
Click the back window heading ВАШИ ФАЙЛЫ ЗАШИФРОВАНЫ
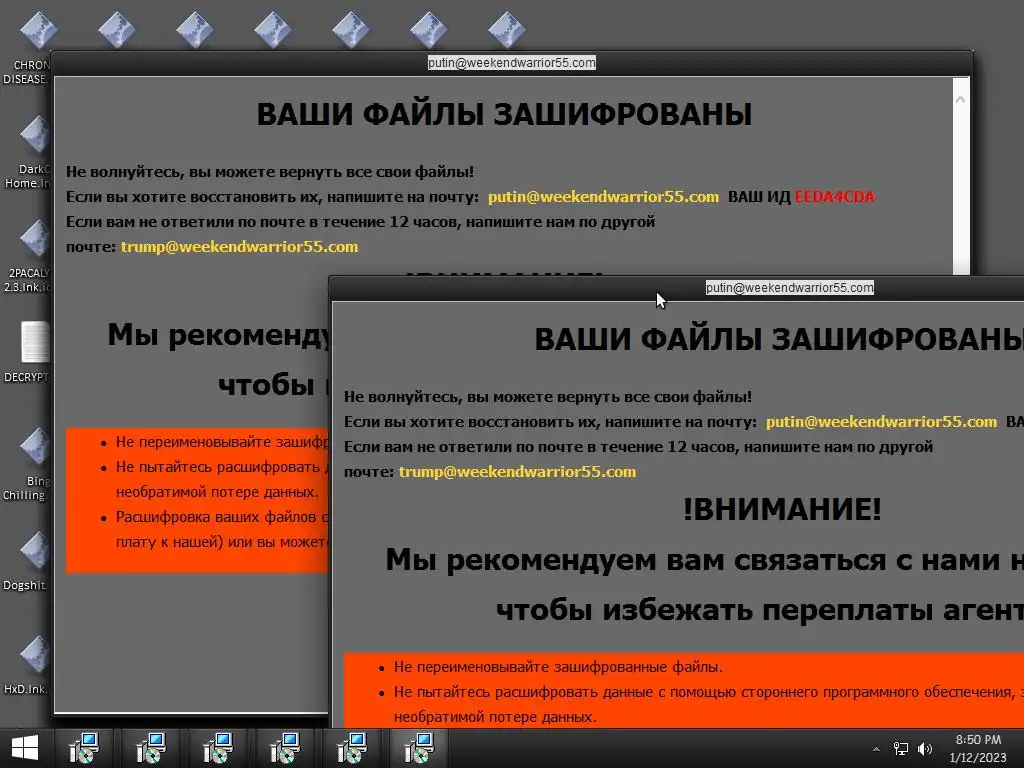pyautogui.click(x=504, y=114)
